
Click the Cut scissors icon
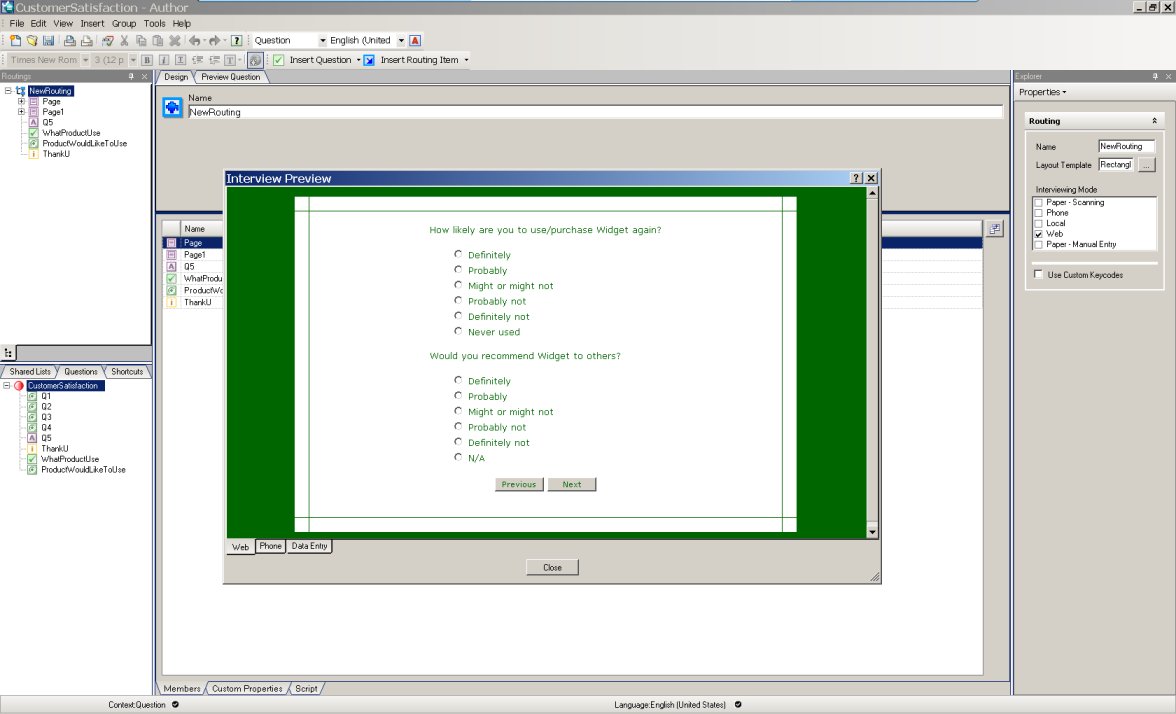[x=124, y=40]
